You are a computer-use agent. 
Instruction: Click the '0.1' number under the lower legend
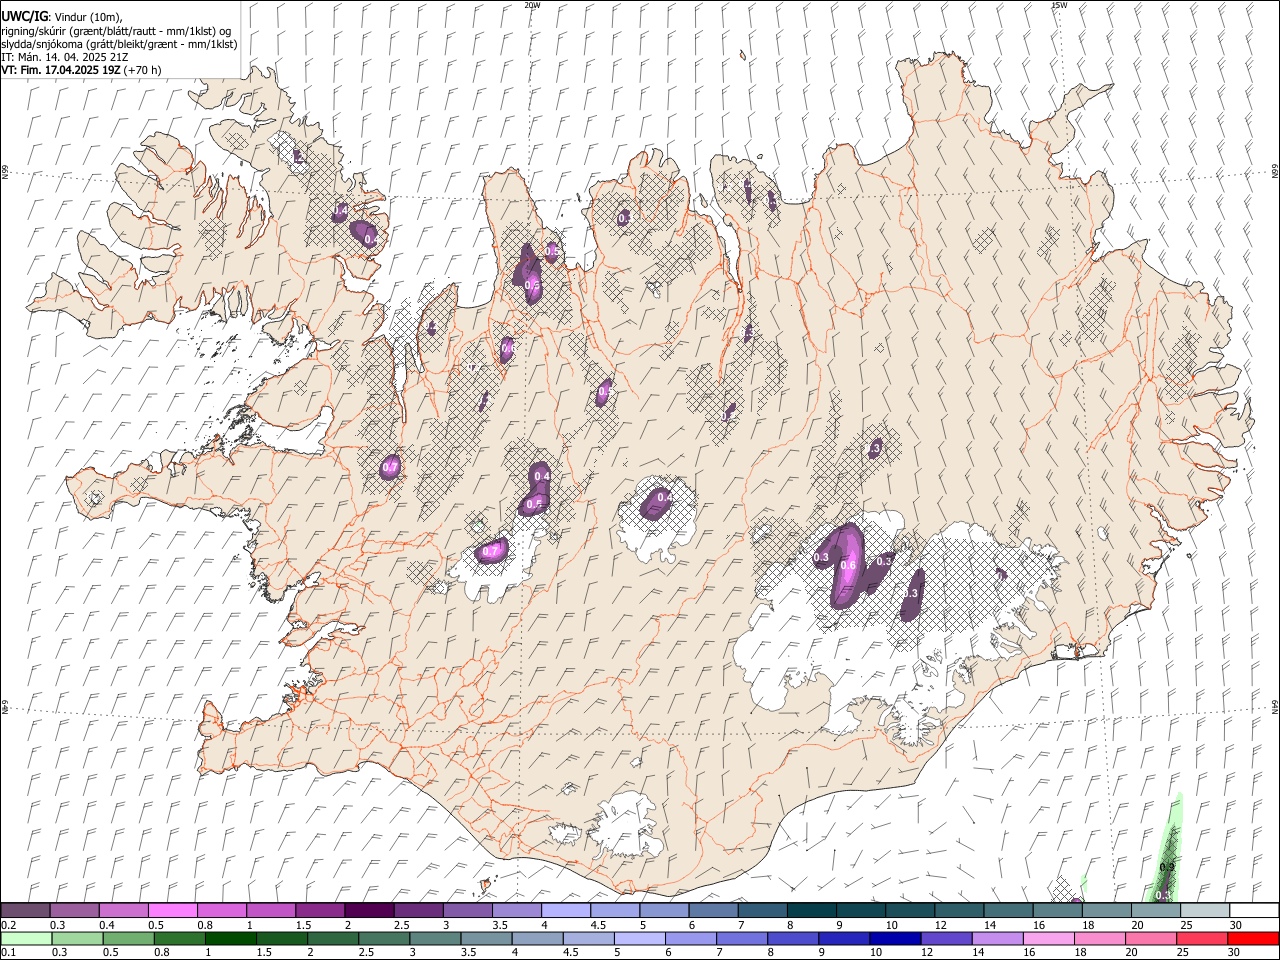pos(8,954)
